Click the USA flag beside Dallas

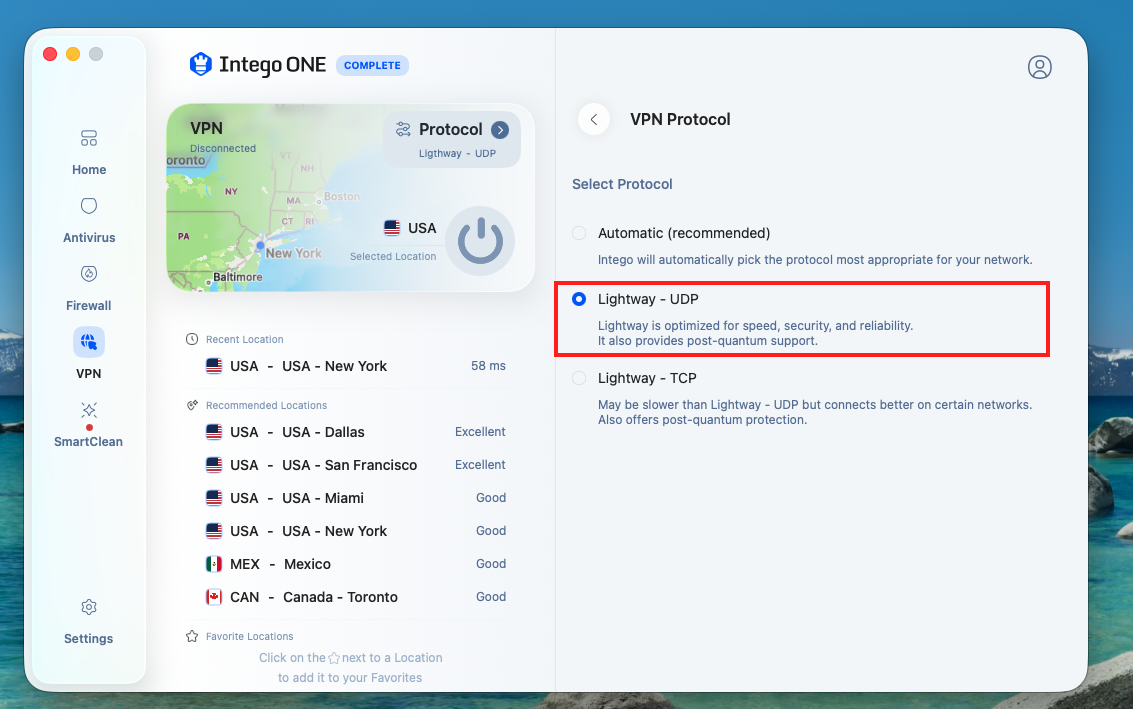(x=214, y=432)
